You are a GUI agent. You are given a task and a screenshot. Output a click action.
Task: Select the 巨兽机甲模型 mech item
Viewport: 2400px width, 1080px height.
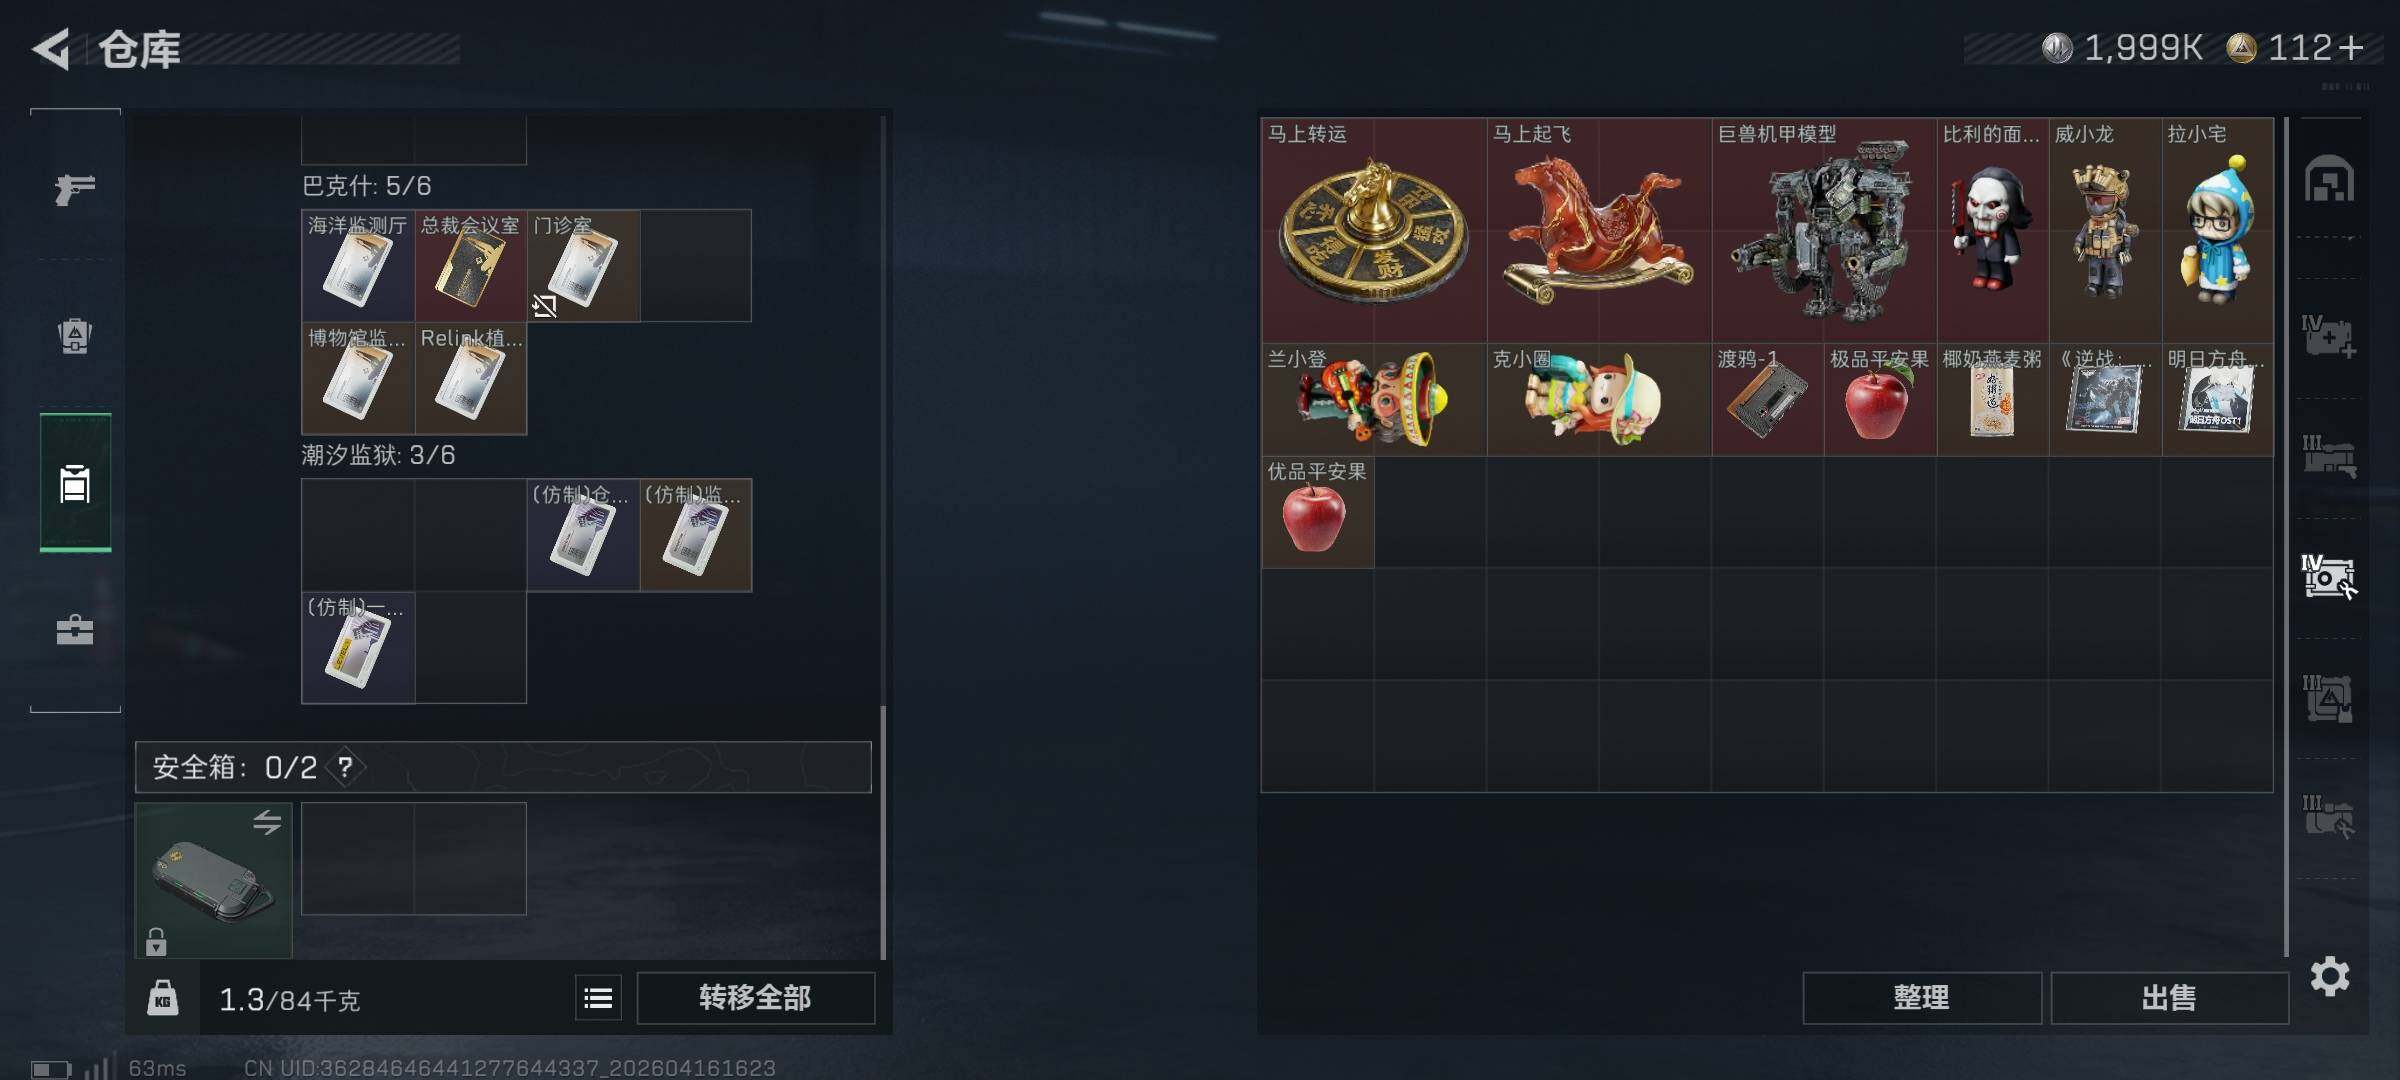[1824, 231]
